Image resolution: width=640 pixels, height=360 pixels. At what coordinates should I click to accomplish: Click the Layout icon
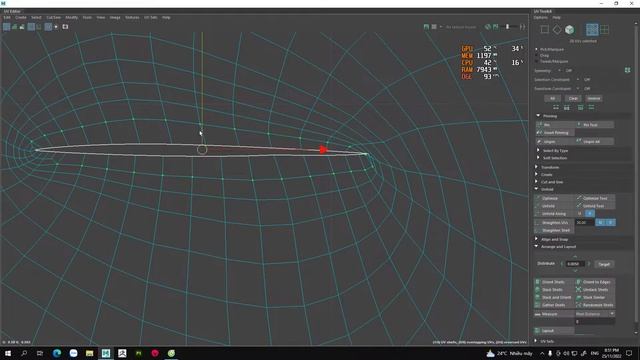coord(538,331)
